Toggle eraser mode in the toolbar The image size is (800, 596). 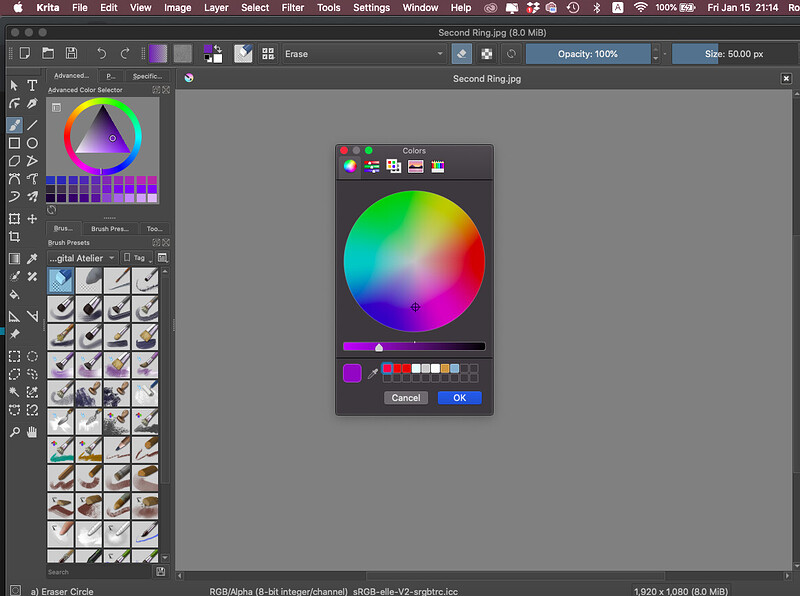point(461,54)
